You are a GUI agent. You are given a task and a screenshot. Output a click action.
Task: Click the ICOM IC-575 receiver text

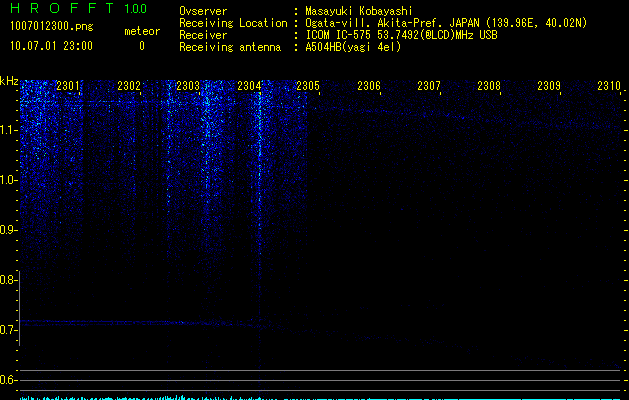[401, 35]
